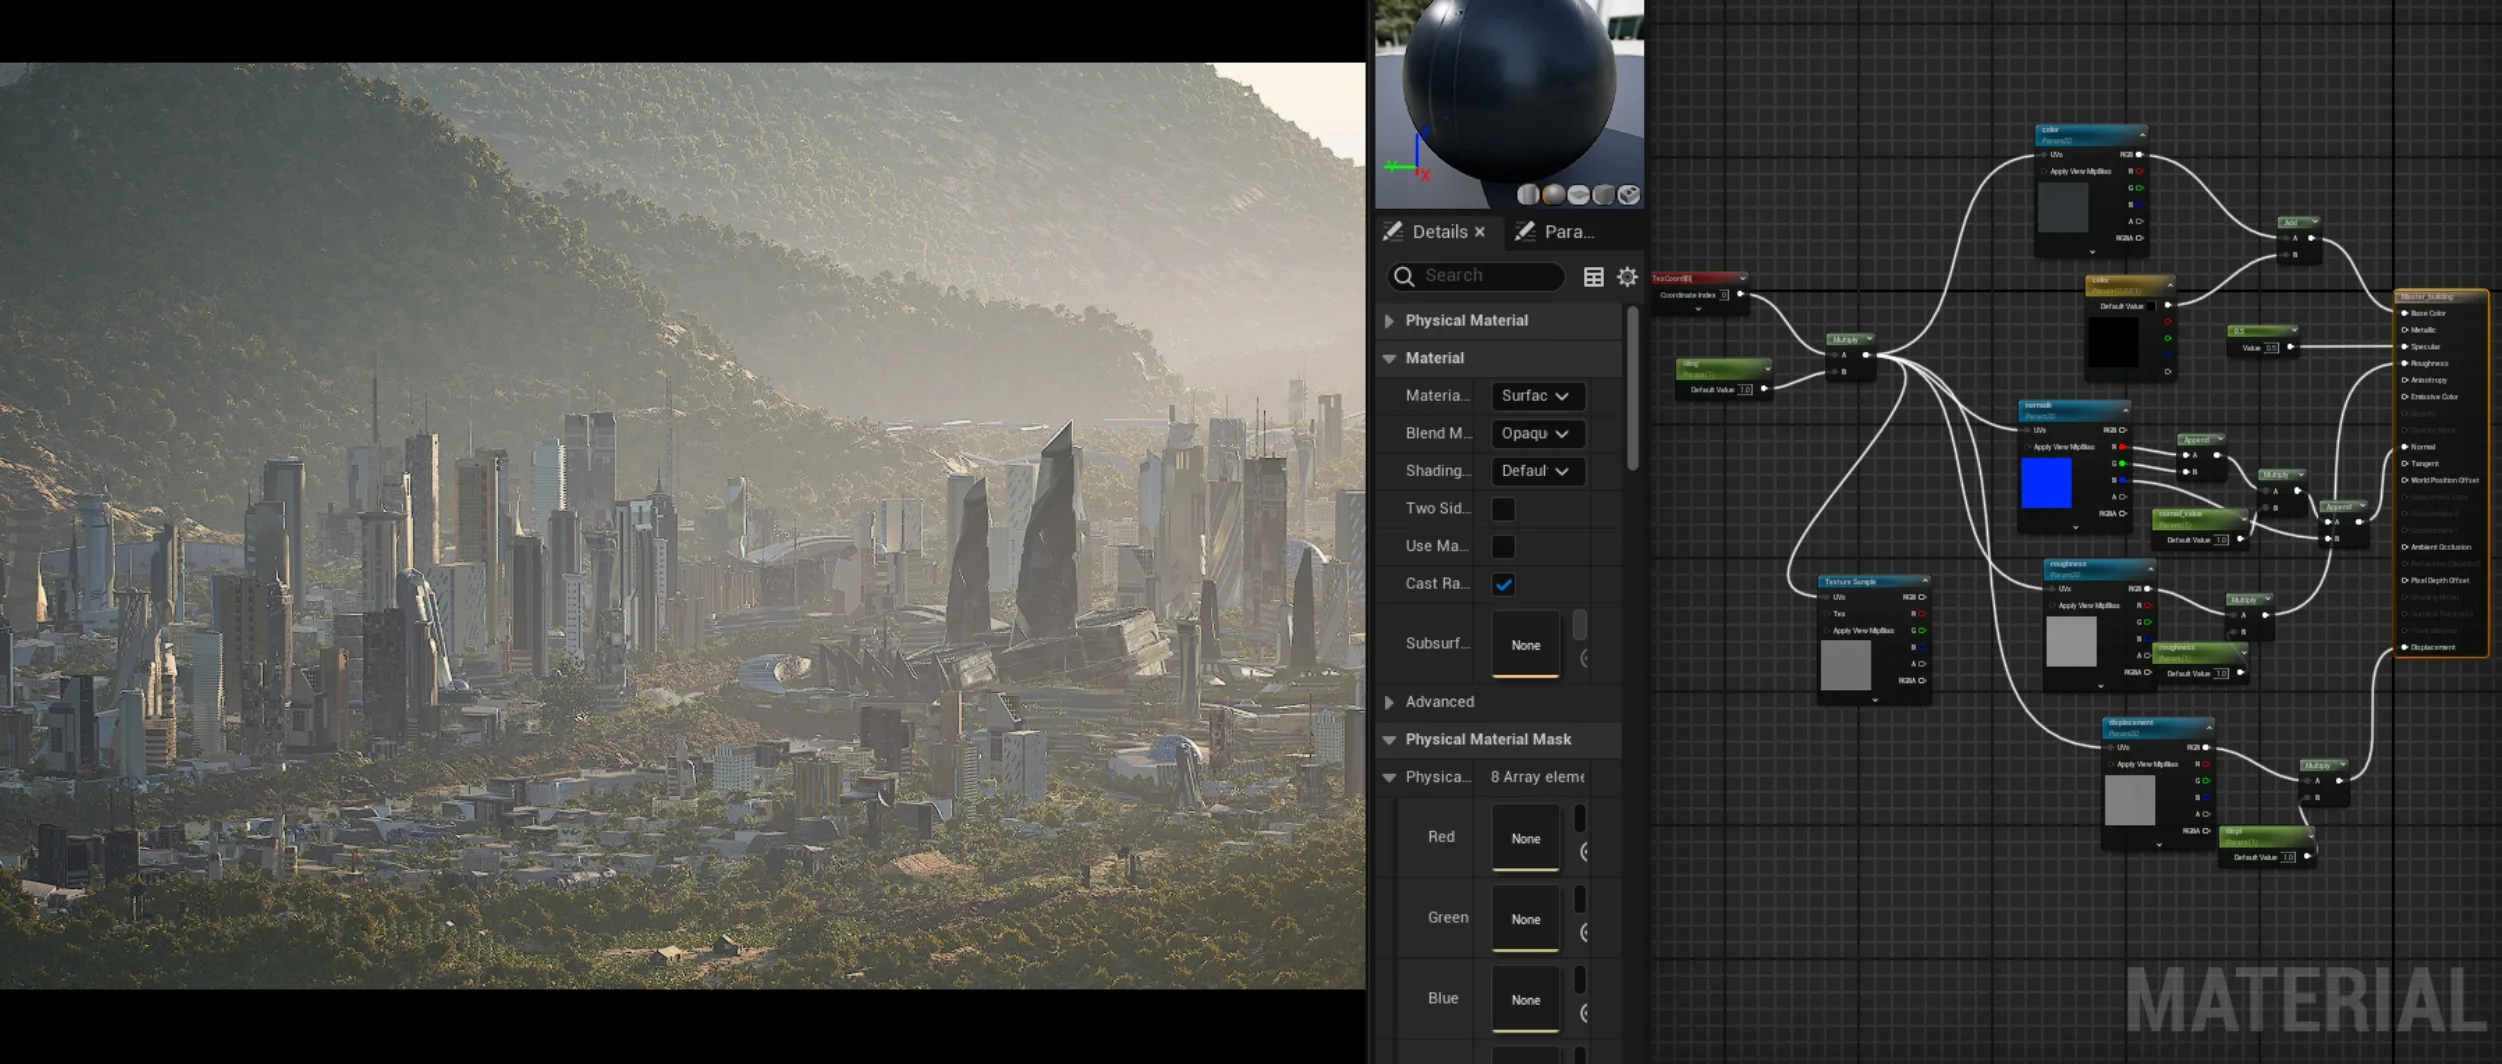The width and height of the screenshot is (2502, 1064).
Task: Click the Red physical material None slot
Action: pos(1526,838)
